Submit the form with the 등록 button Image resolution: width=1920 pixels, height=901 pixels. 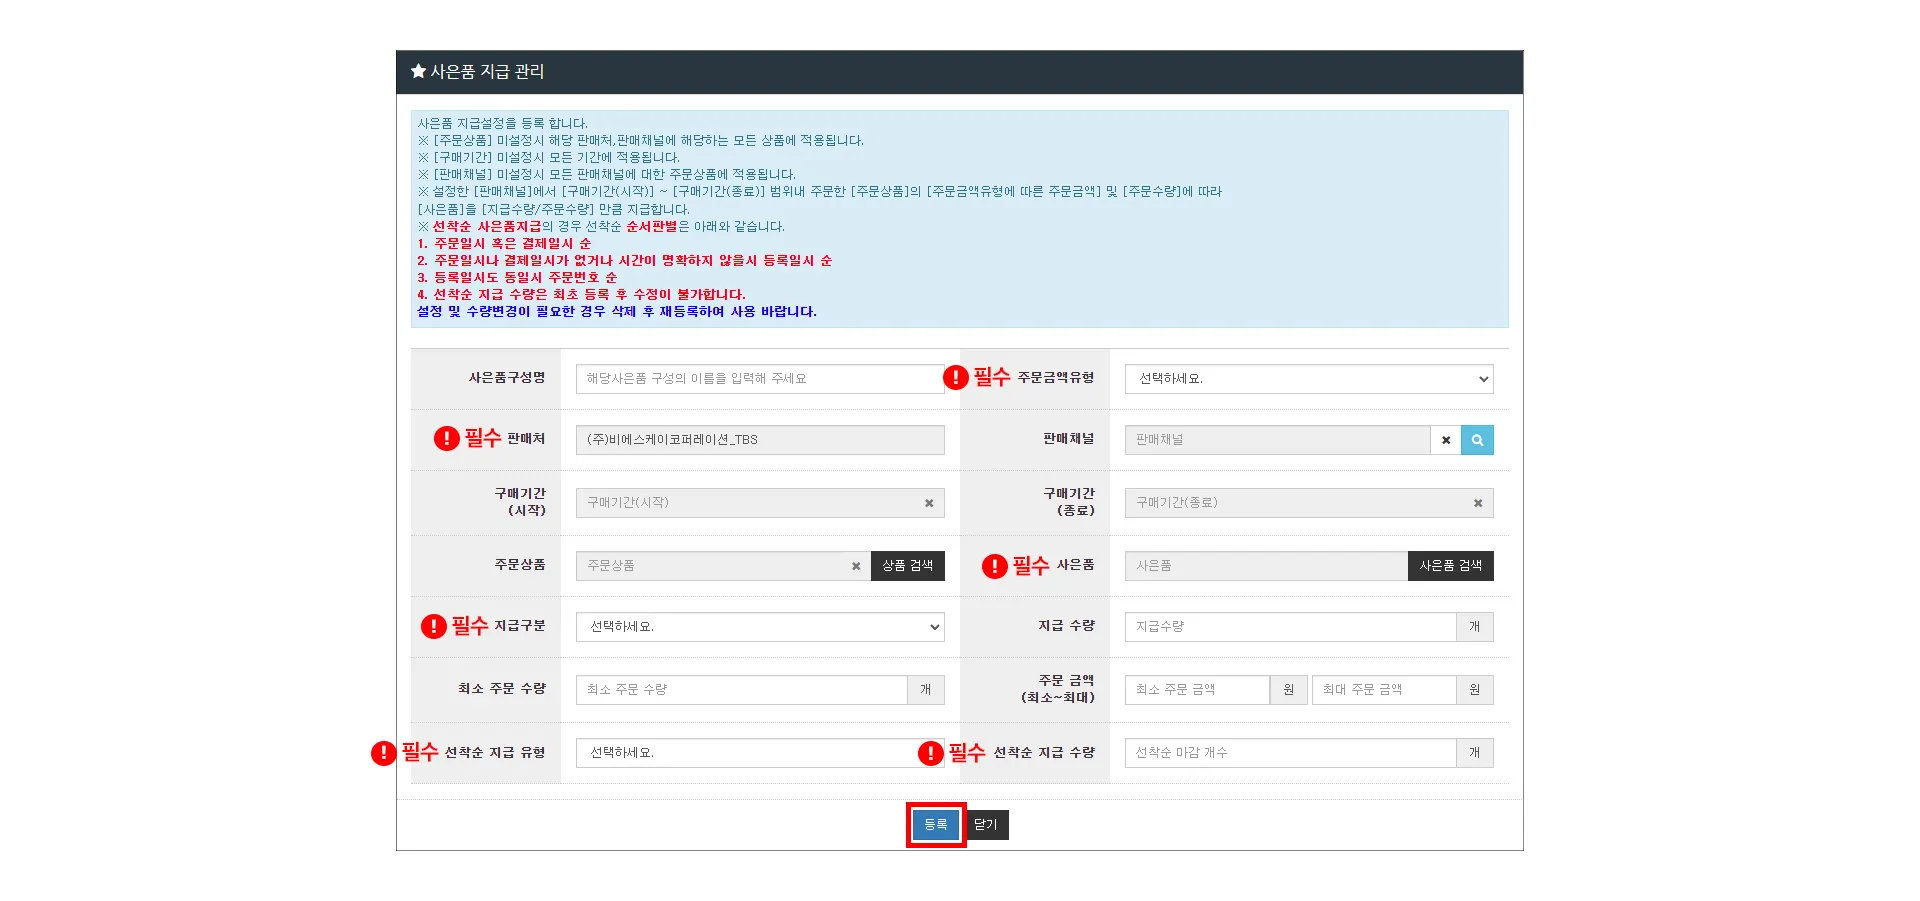(936, 825)
